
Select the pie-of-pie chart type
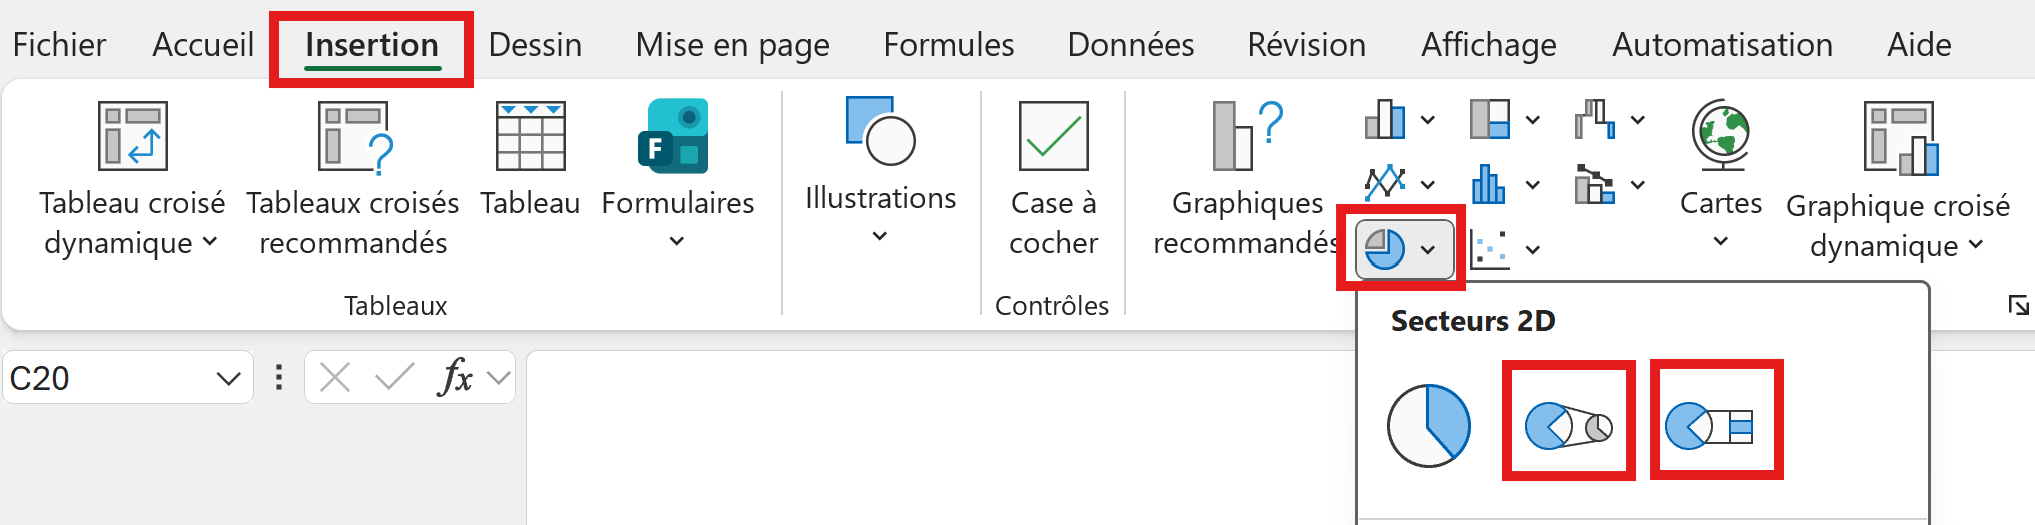1568,426
